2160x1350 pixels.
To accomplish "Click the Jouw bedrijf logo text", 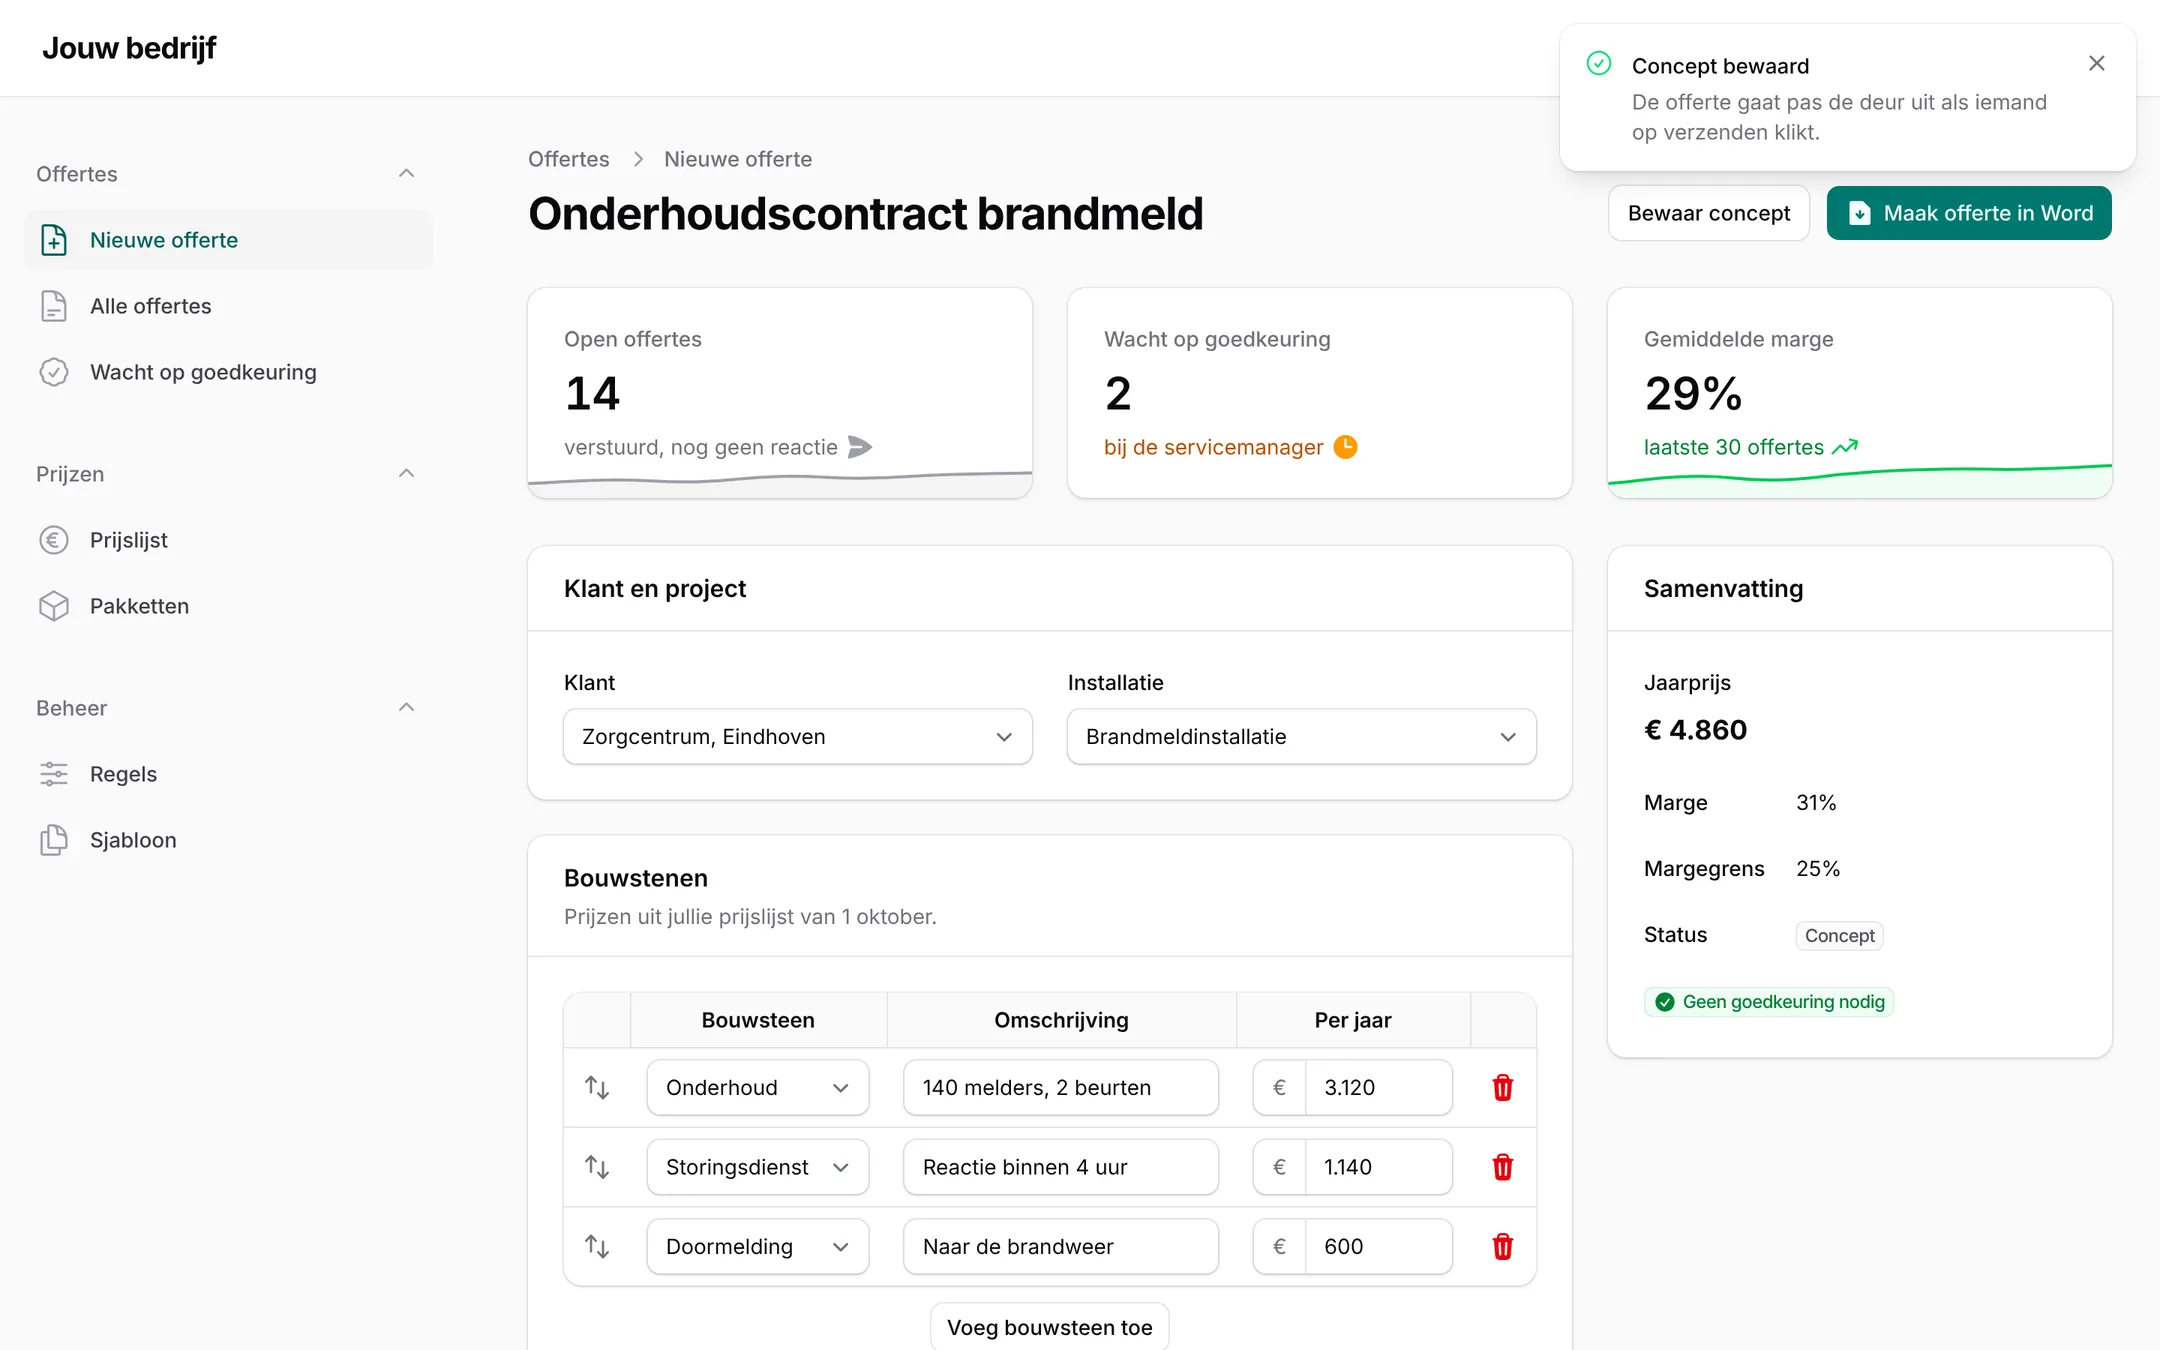I will click(x=129, y=48).
